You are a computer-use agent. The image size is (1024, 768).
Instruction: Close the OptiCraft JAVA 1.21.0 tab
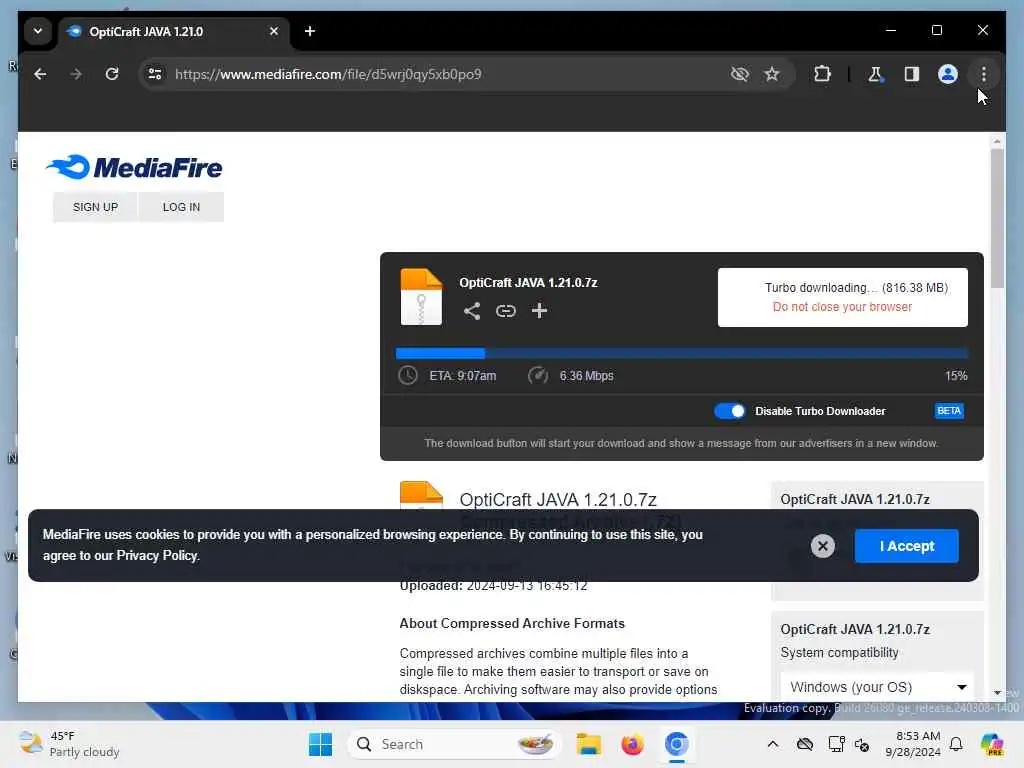tap(274, 31)
